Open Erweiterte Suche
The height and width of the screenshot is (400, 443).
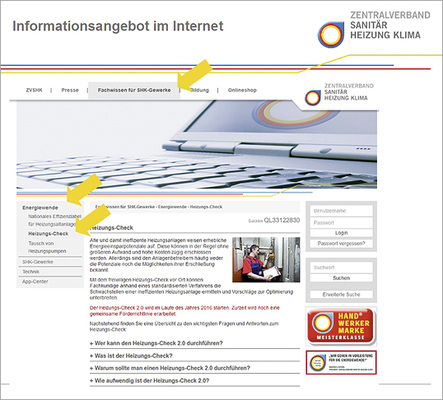point(341,294)
